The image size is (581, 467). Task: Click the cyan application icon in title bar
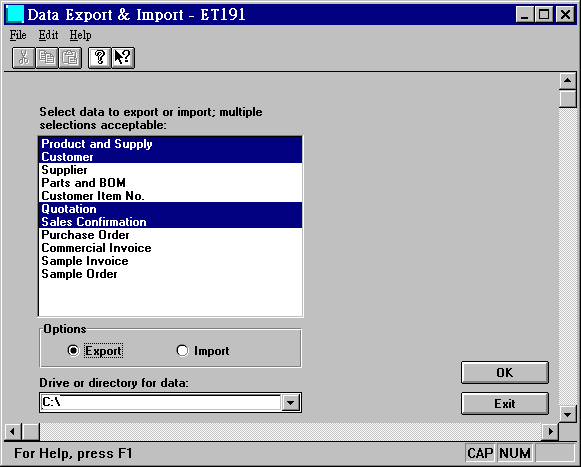[x=15, y=14]
